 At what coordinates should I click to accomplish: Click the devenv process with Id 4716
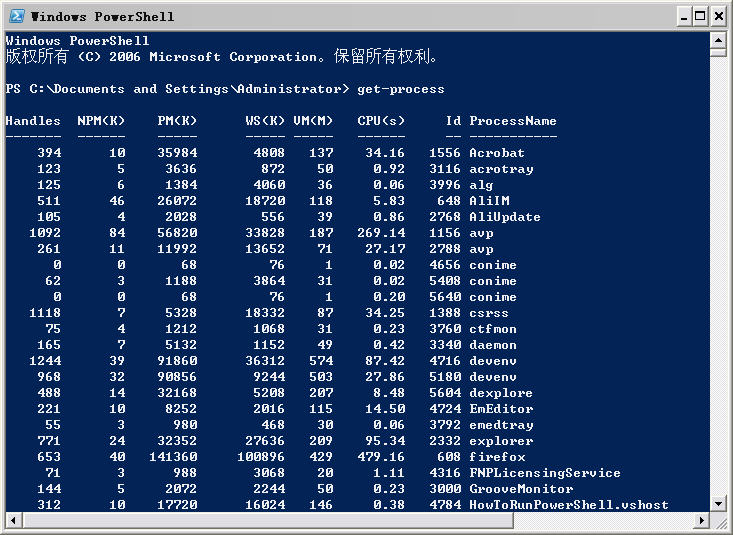click(493, 361)
